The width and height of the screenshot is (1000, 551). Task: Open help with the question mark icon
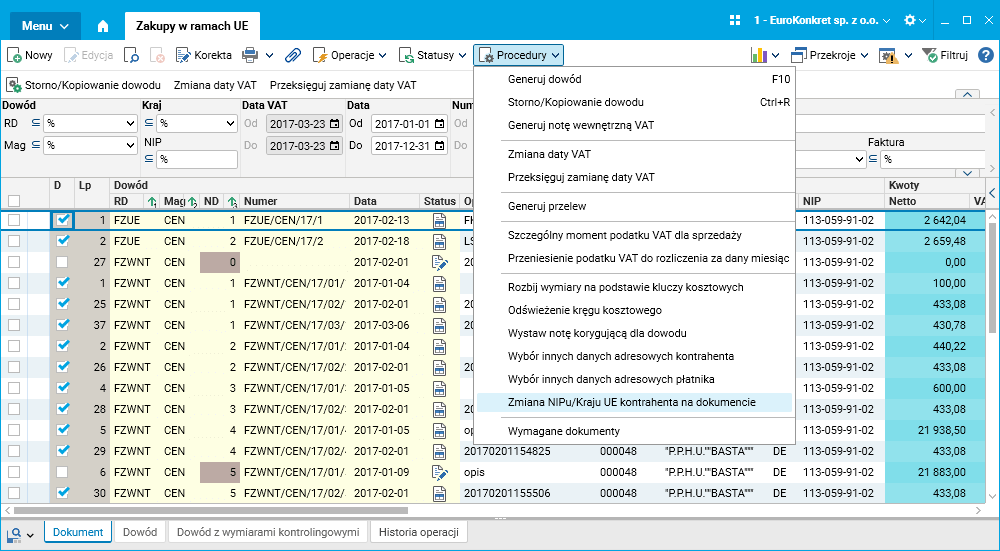pos(985,55)
